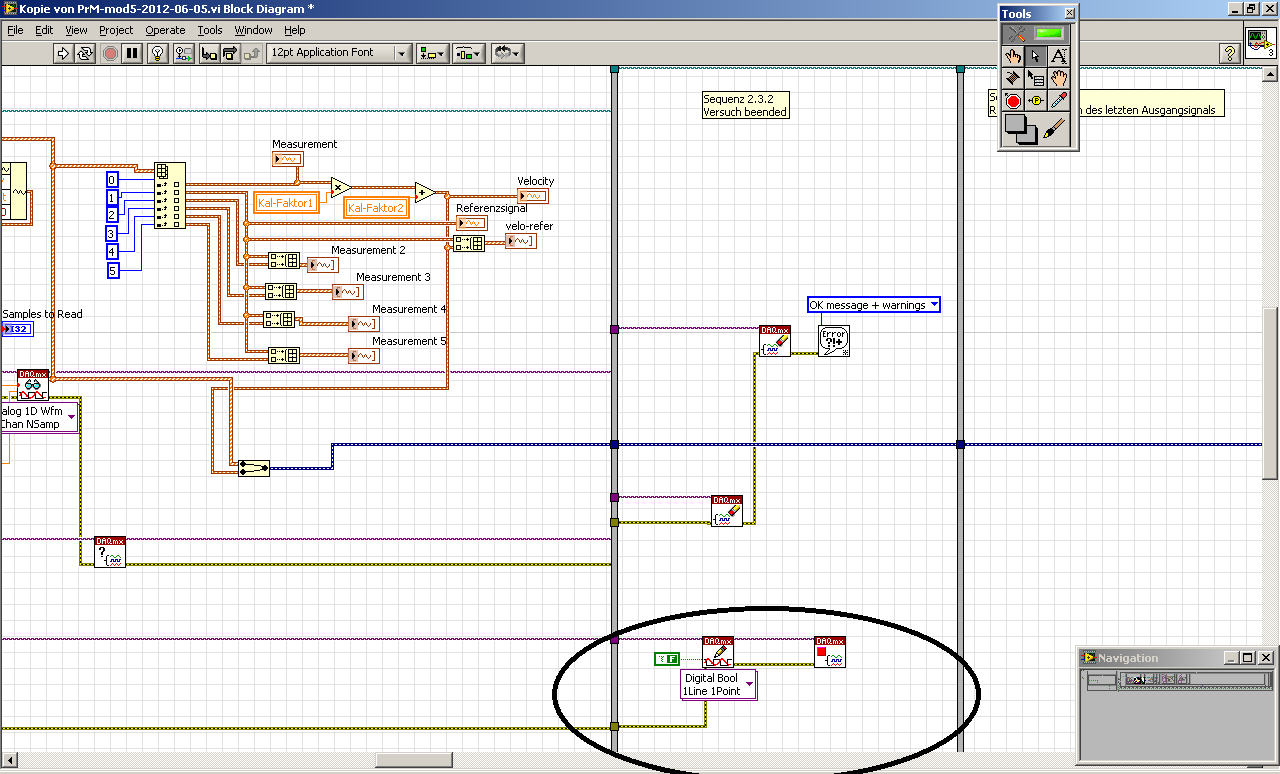The image size is (1280, 774).
Task: Click the velo-refer indicator terminal
Action: coord(521,241)
